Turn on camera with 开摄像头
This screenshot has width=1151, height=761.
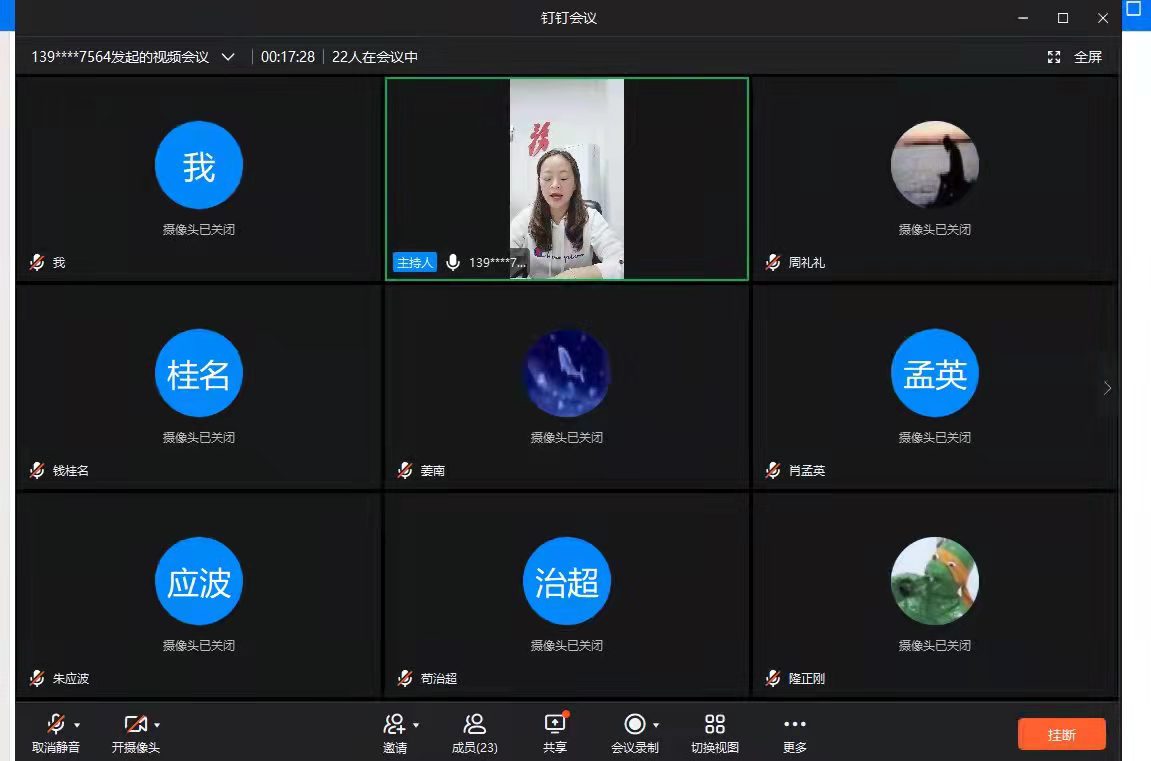coord(135,724)
